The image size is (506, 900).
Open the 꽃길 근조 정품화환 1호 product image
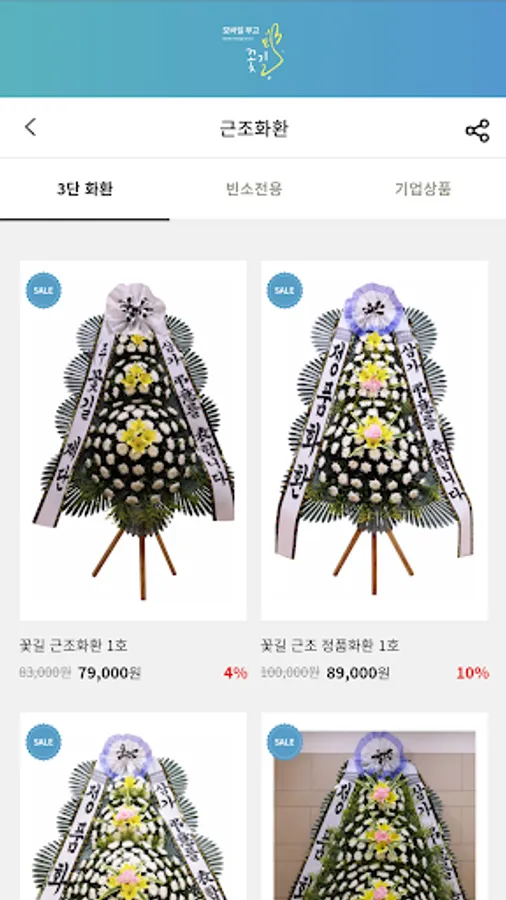[x=374, y=440]
